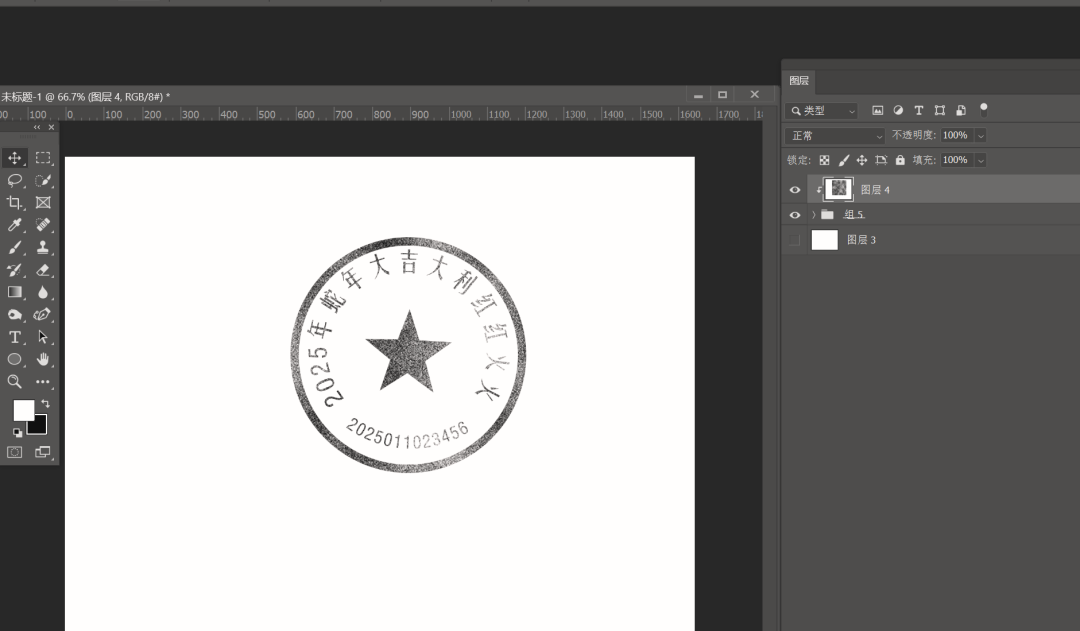Select the Crop tool
This screenshot has width=1080, height=631.
coord(14,203)
